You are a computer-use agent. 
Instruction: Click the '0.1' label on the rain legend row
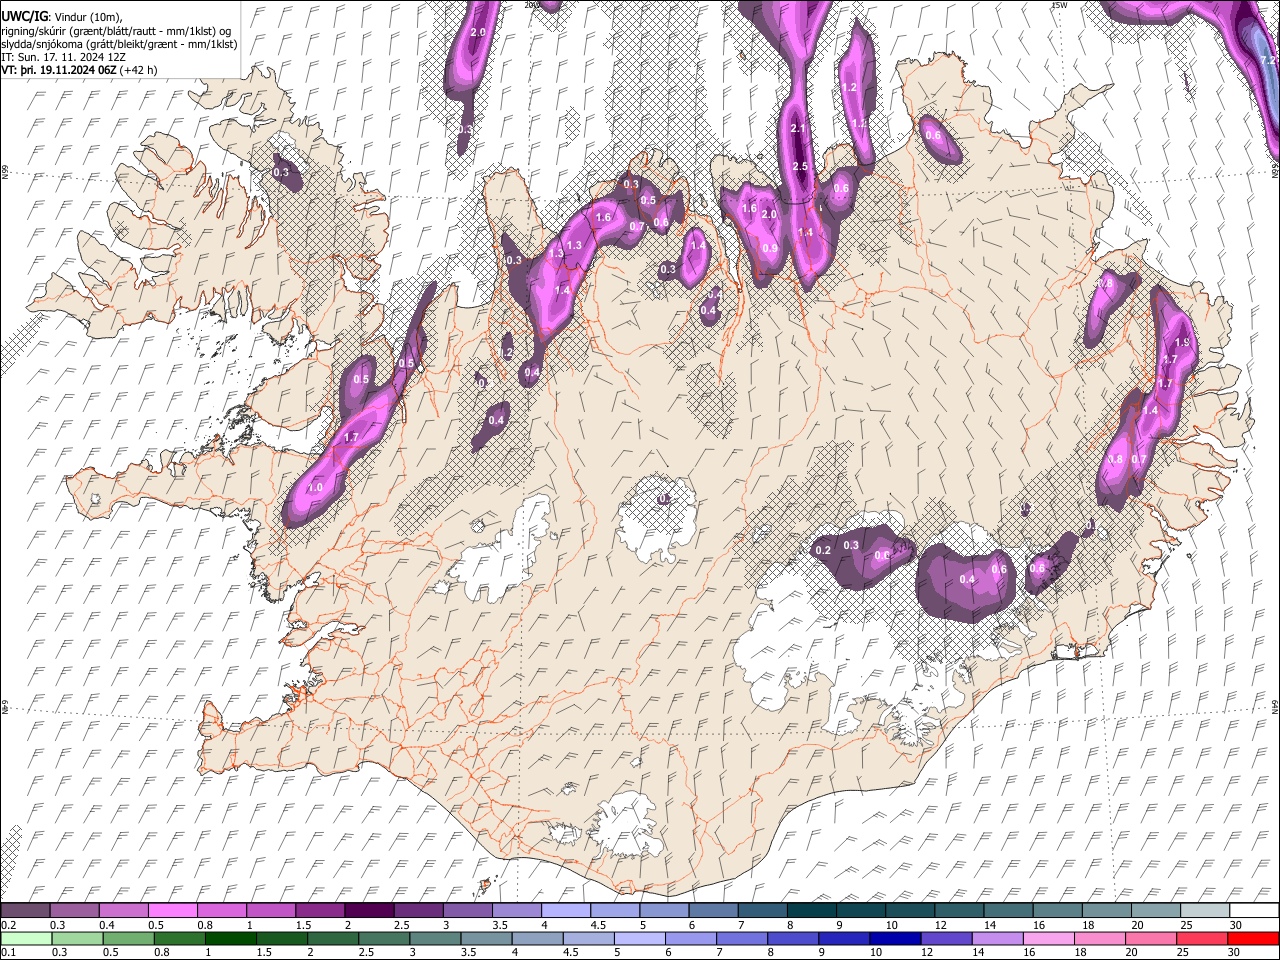[x=8, y=952]
